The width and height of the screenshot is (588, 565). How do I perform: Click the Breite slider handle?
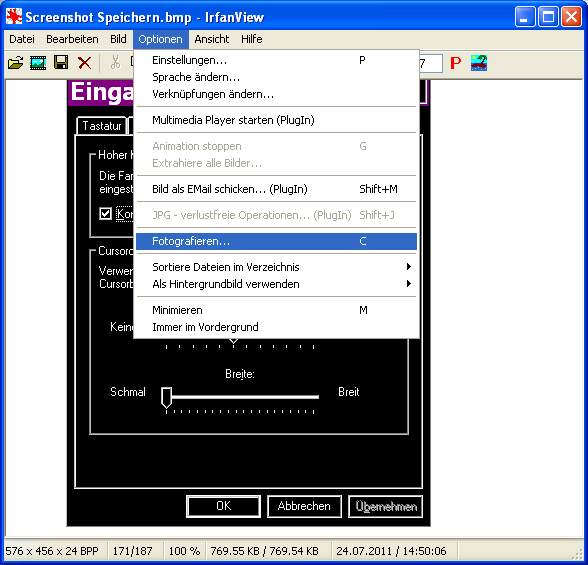[166, 397]
